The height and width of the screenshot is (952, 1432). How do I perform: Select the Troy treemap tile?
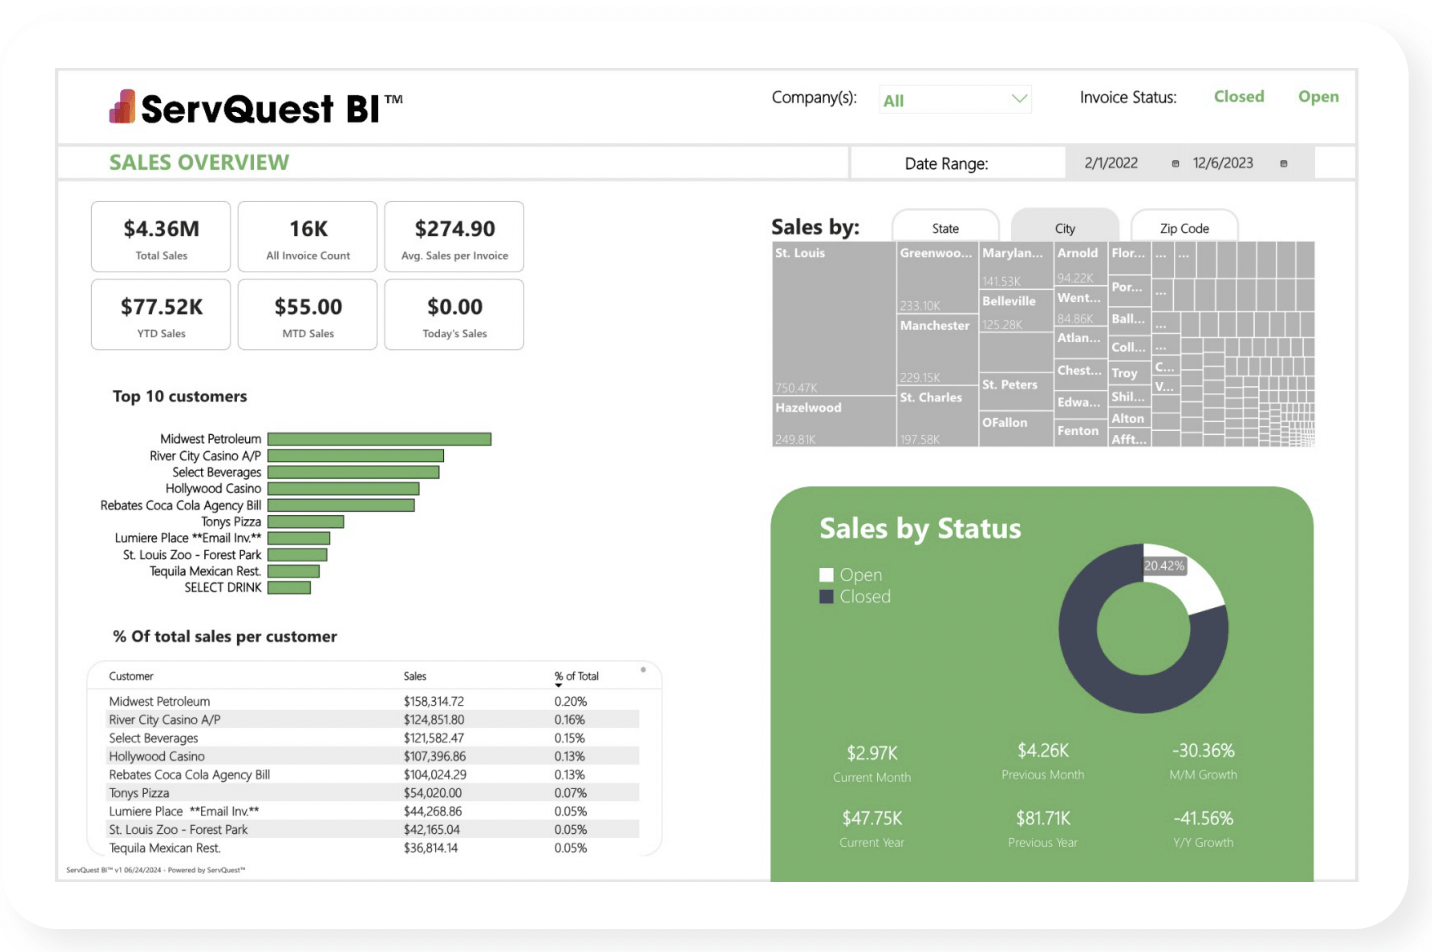1130,373
